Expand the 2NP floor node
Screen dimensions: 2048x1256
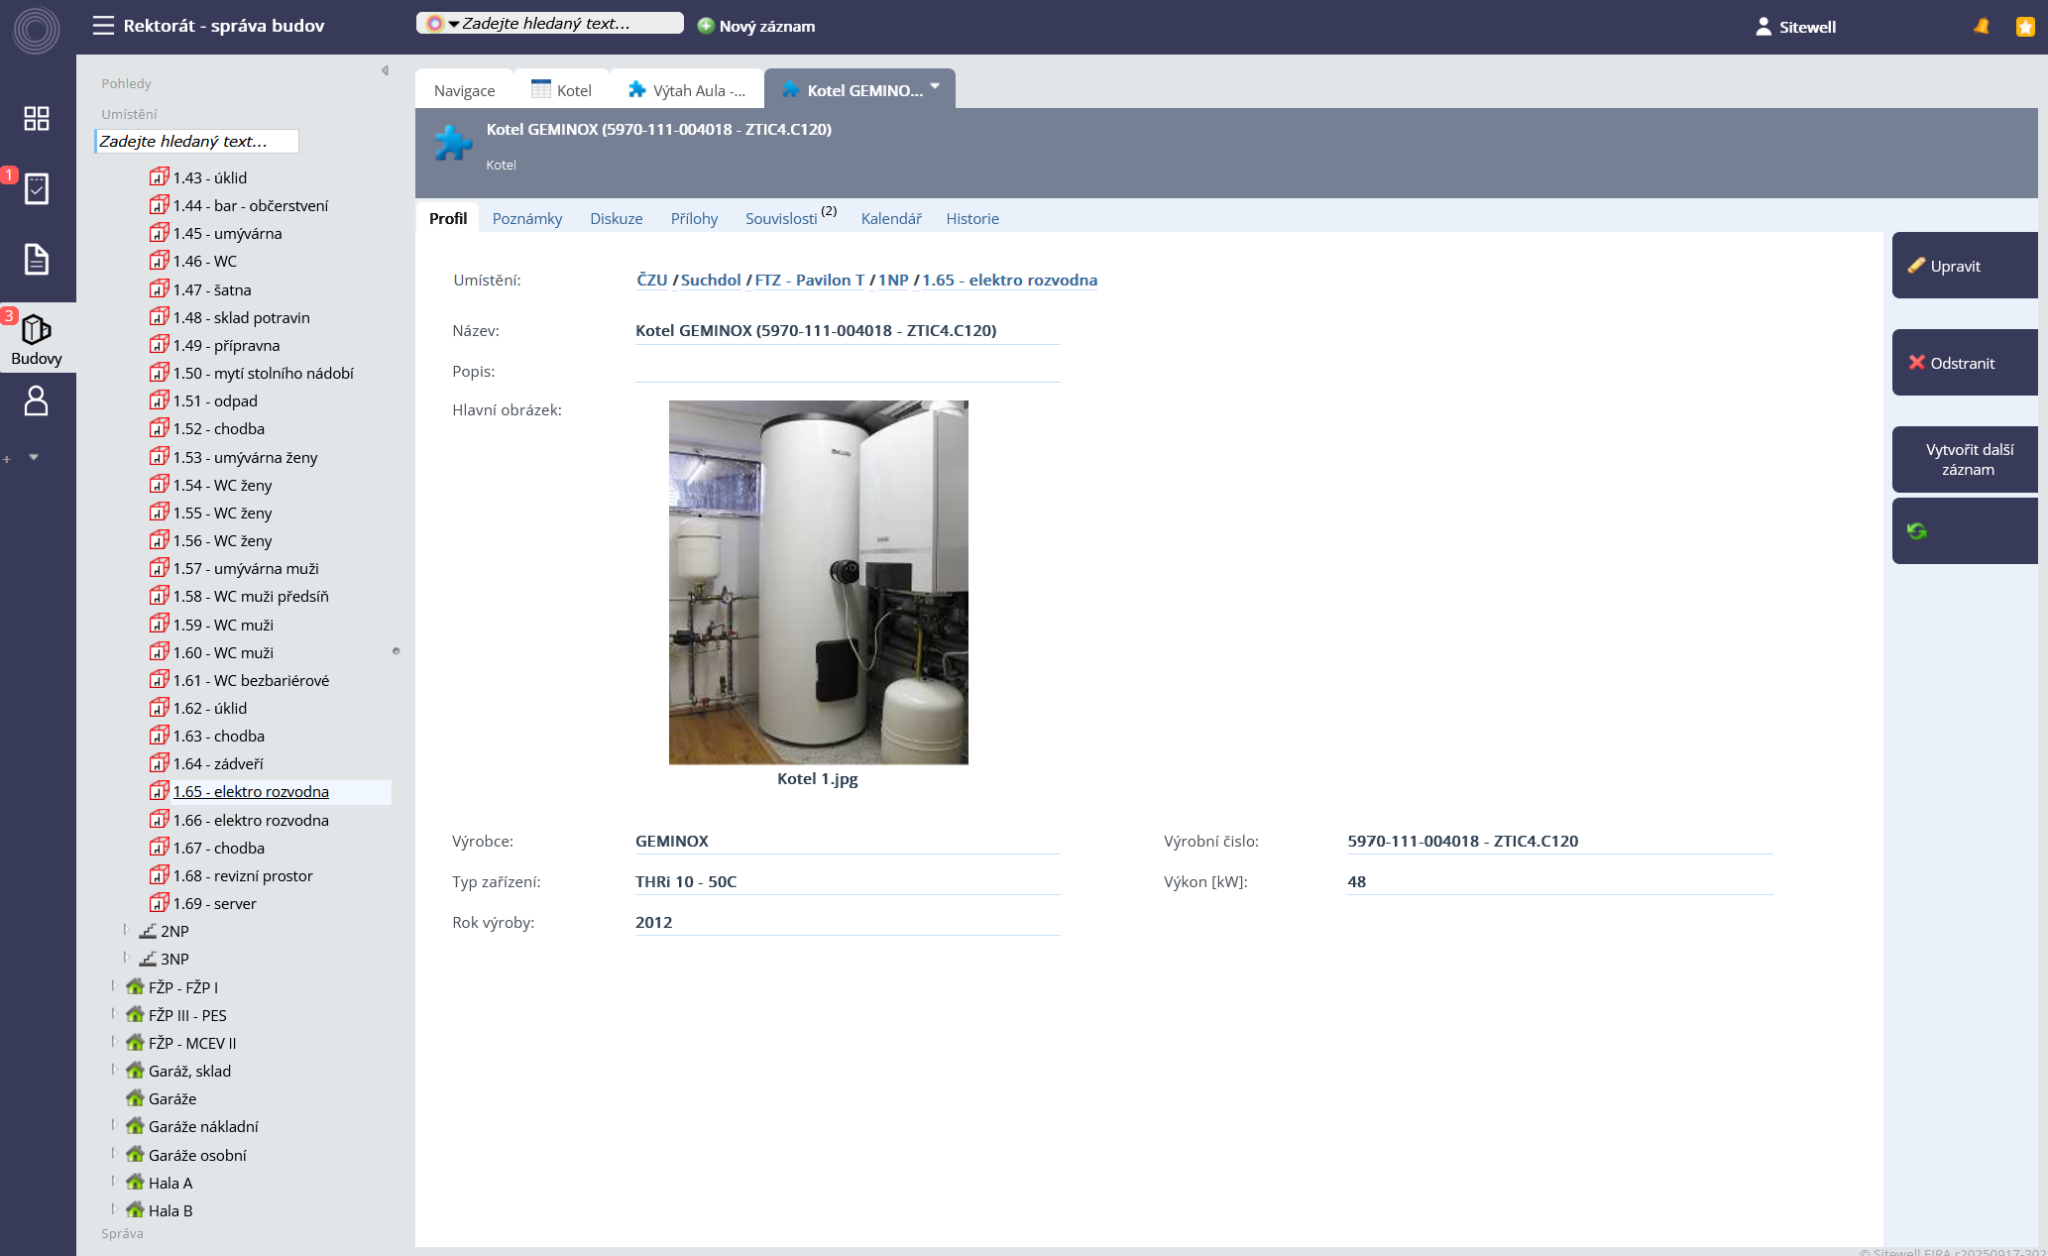pos(126,930)
